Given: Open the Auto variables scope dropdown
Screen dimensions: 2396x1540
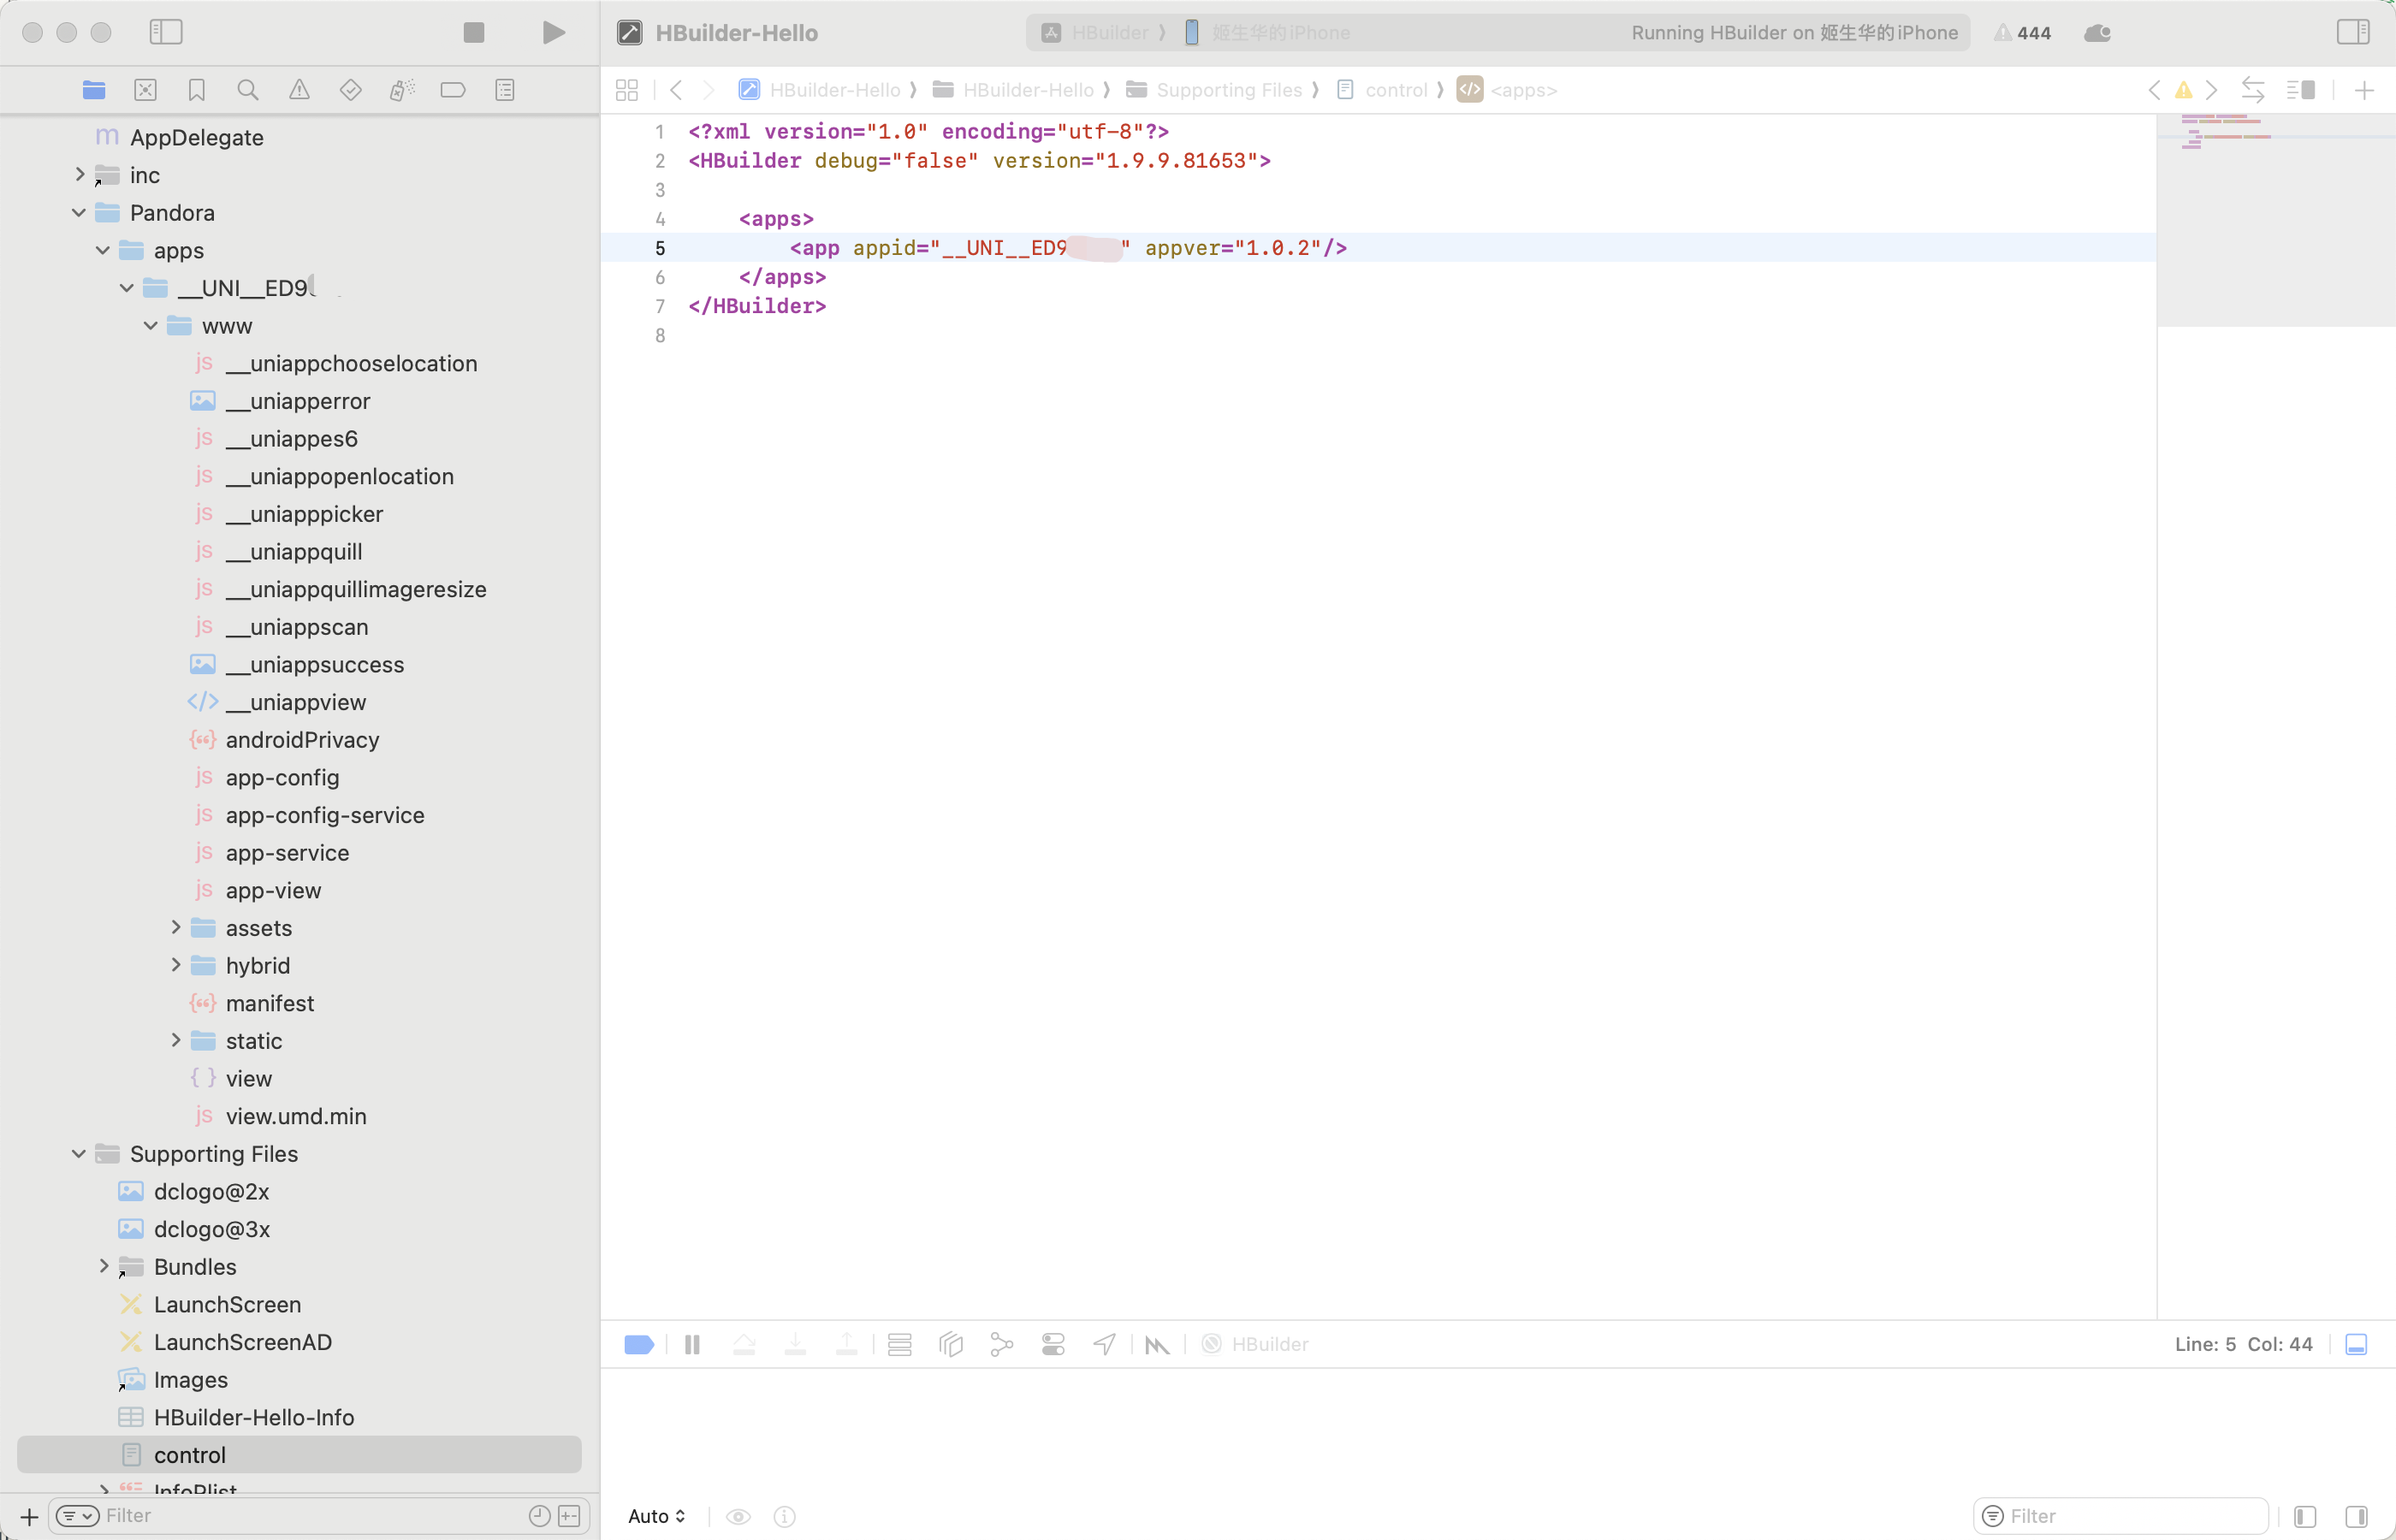Looking at the screenshot, I should (x=657, y=1516).
